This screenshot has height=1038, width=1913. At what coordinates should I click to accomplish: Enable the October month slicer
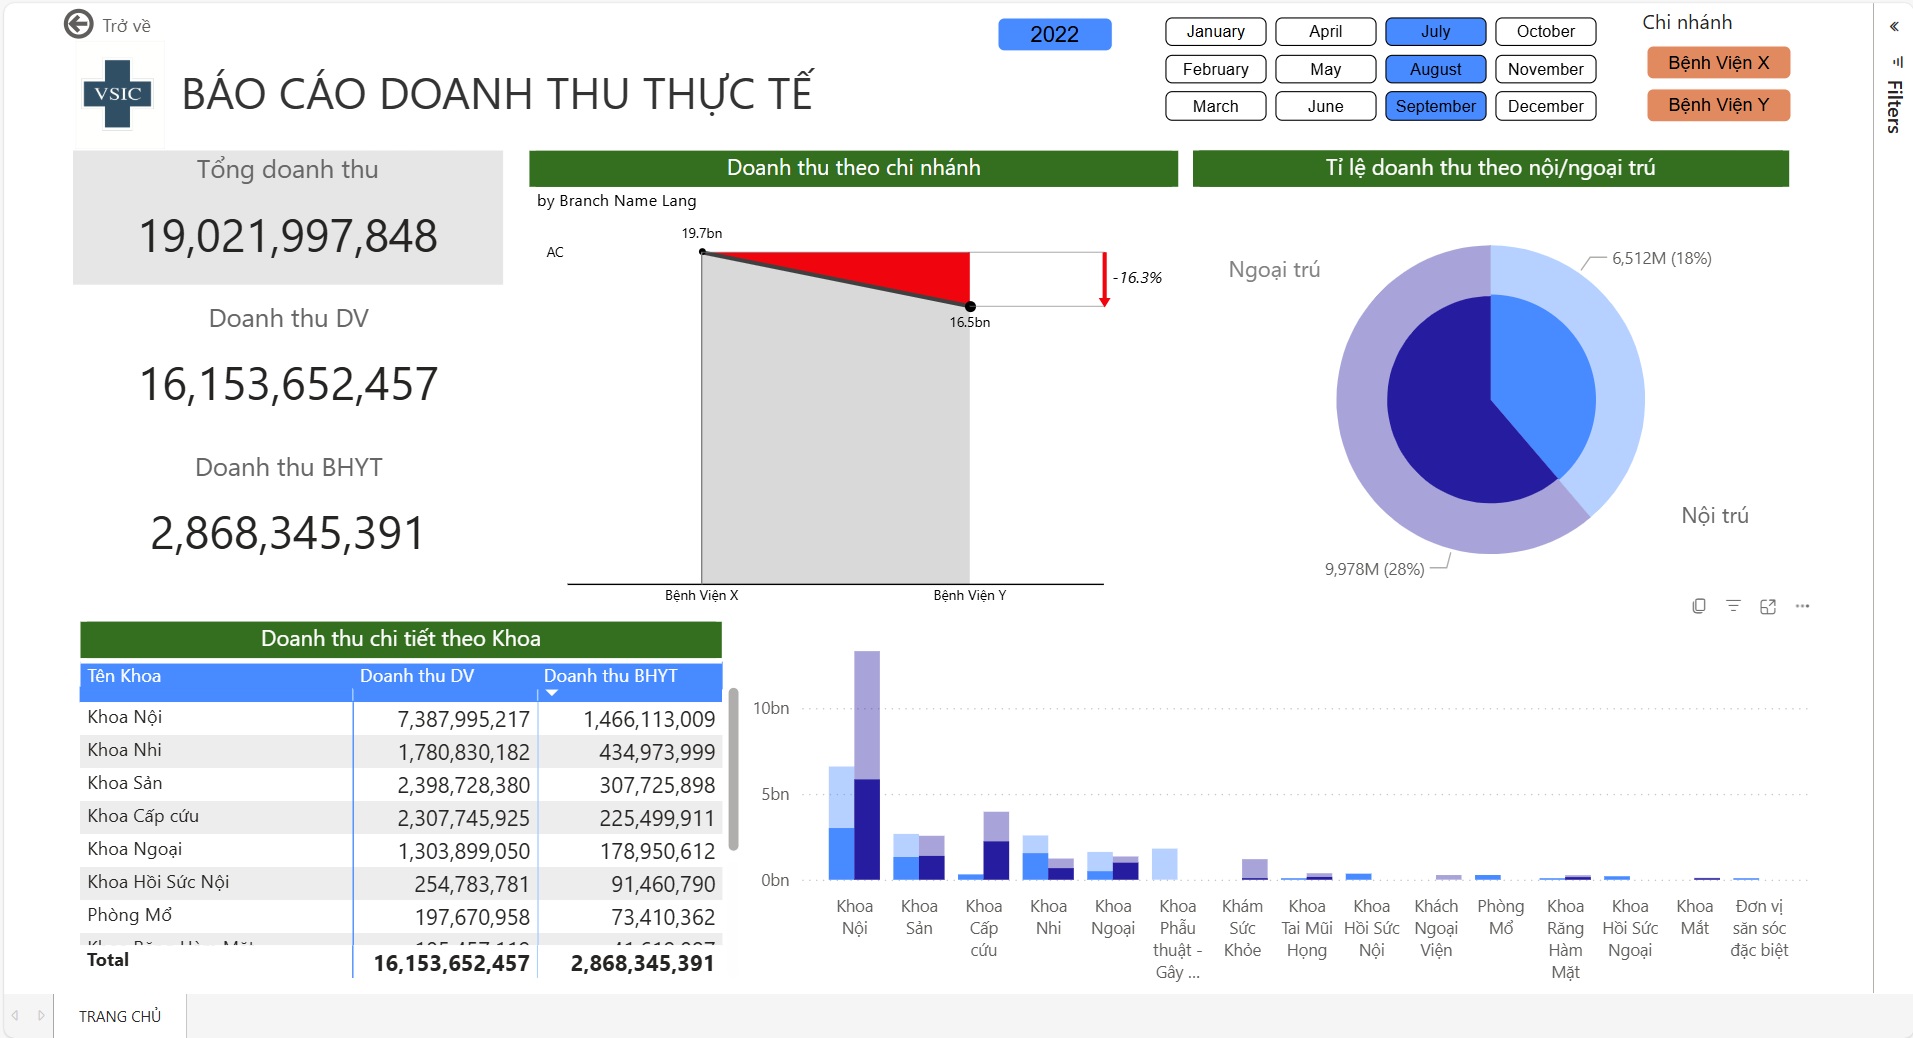pyautogui.click(x=1545, y=32)
